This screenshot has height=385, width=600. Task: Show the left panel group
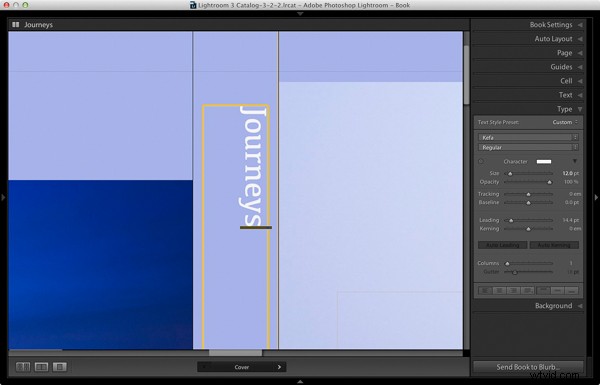3,197
